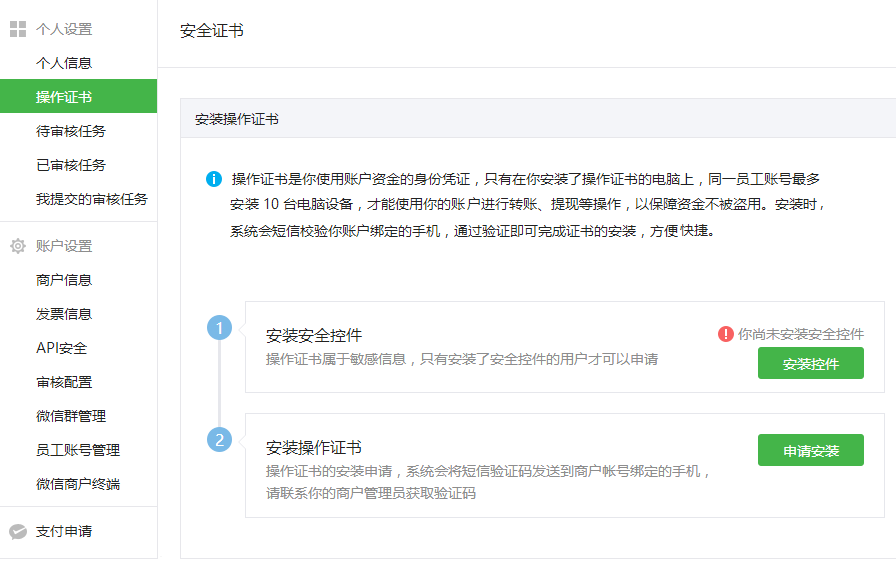View 我提交的审核任务

point(92,199)
